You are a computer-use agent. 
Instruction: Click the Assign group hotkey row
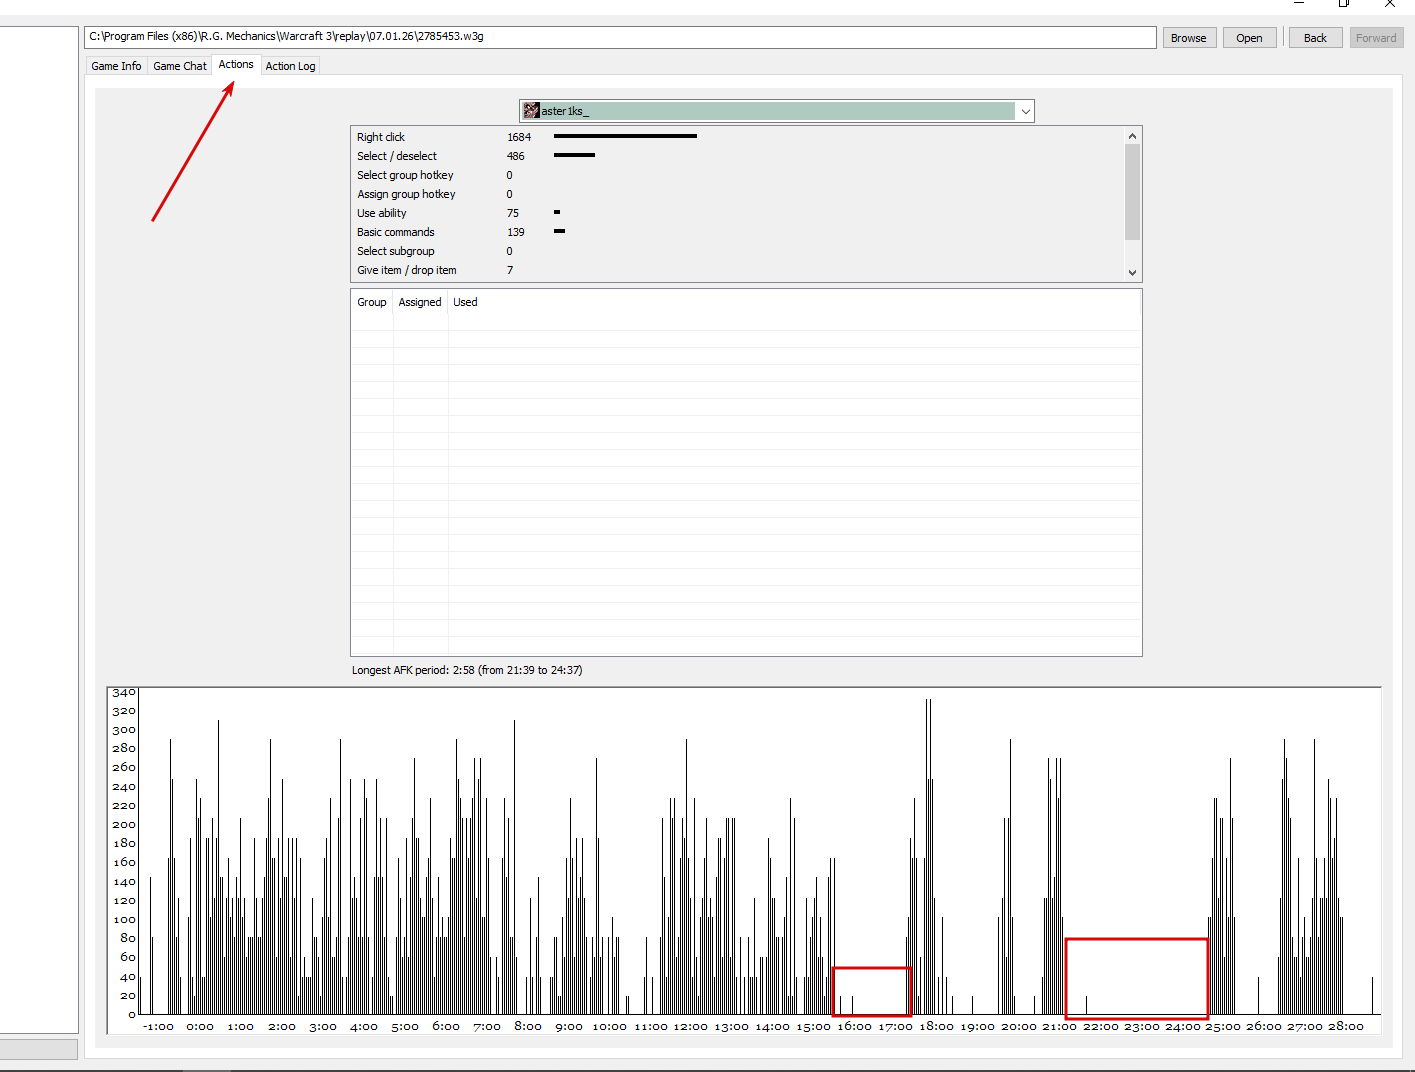[738, 194]
